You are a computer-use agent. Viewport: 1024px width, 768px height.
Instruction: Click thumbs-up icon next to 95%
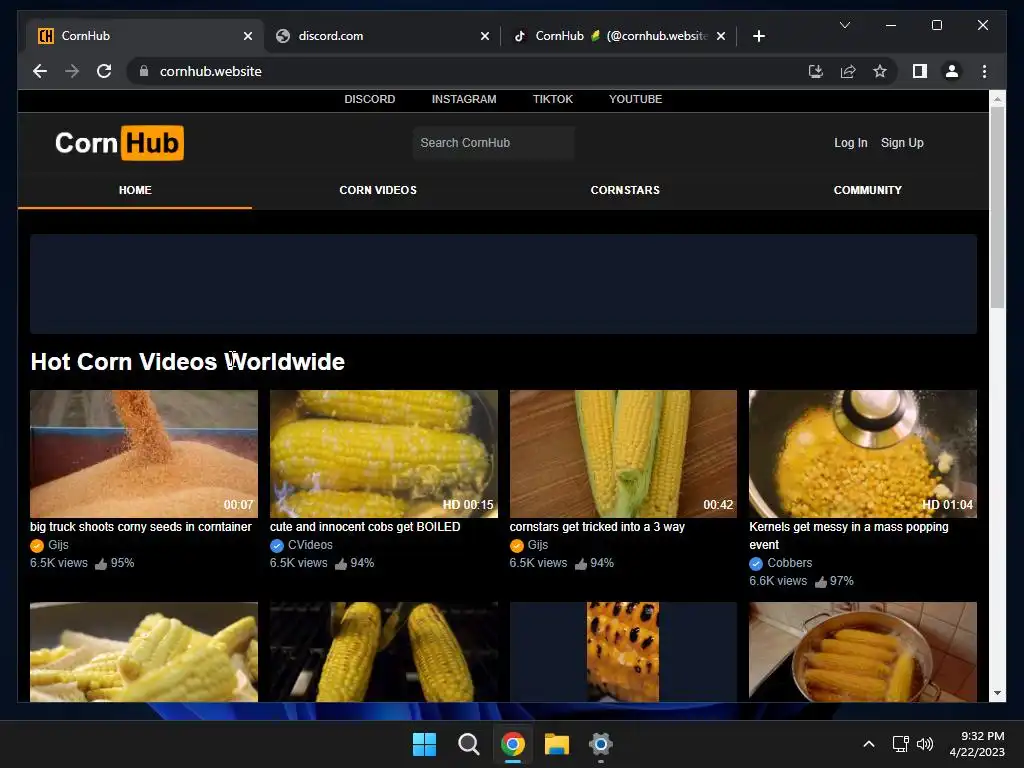101,564
